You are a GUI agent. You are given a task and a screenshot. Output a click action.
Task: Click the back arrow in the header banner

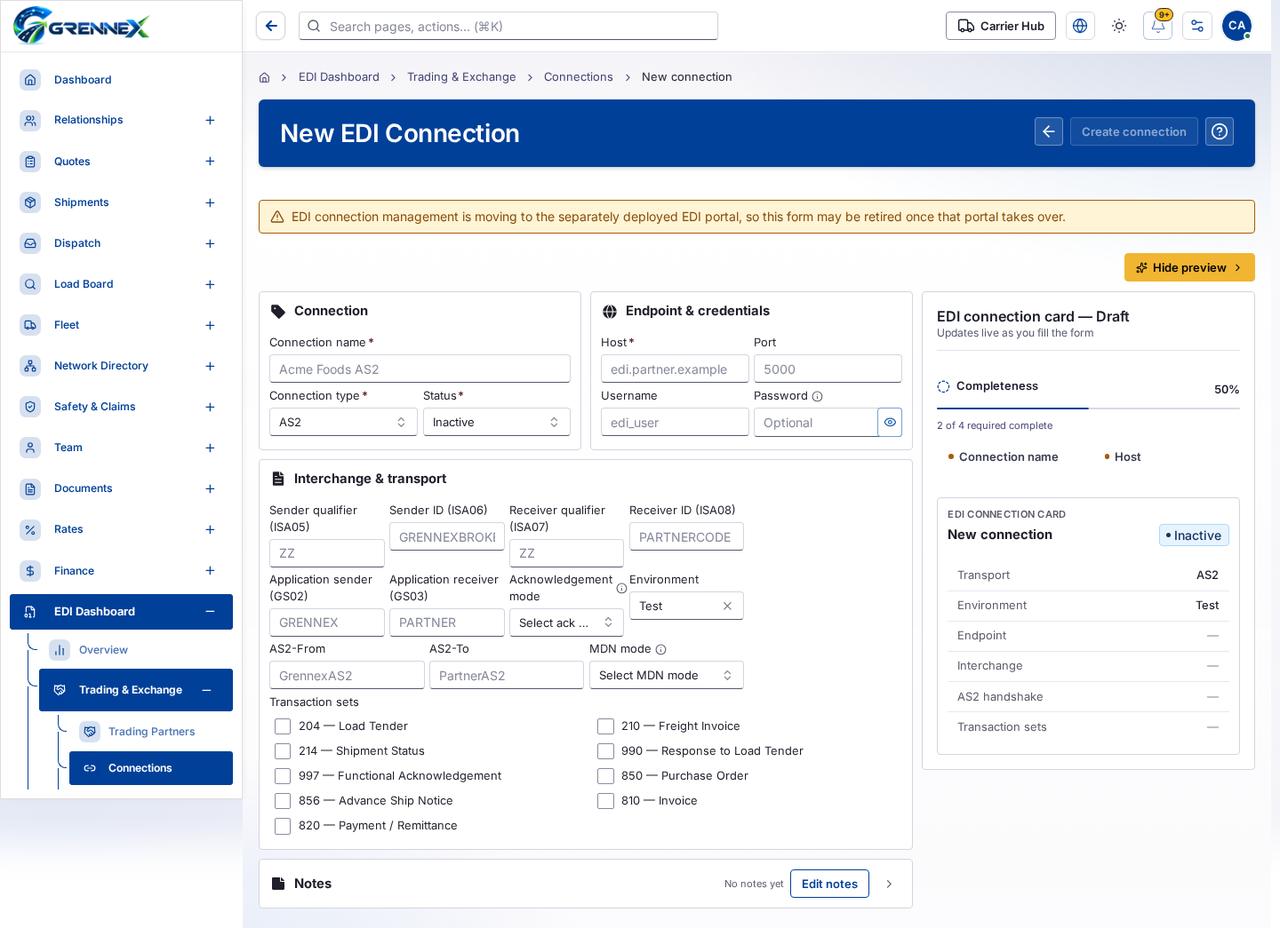[1049, 132]
